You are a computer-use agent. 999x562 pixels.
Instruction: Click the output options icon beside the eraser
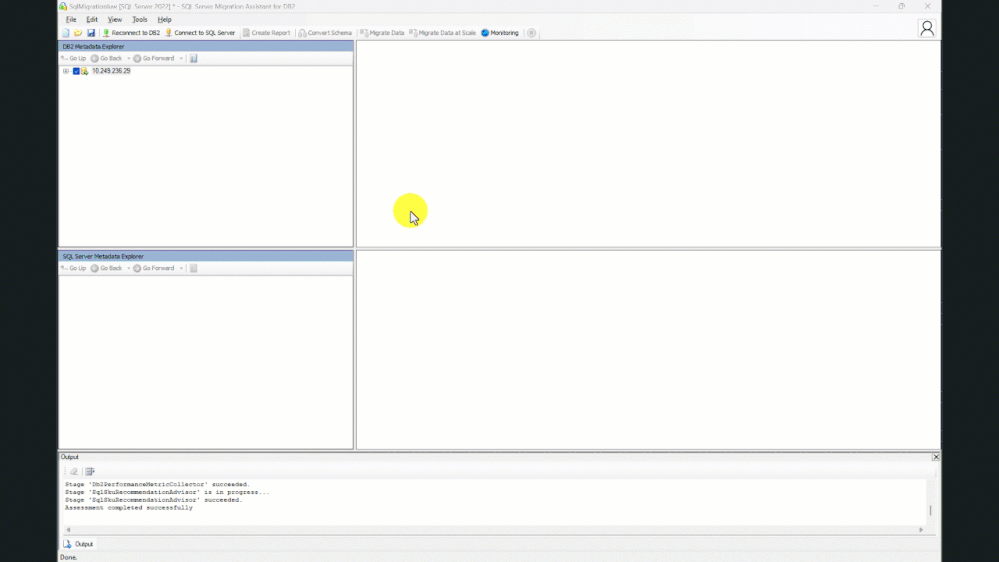pos(90,472)
